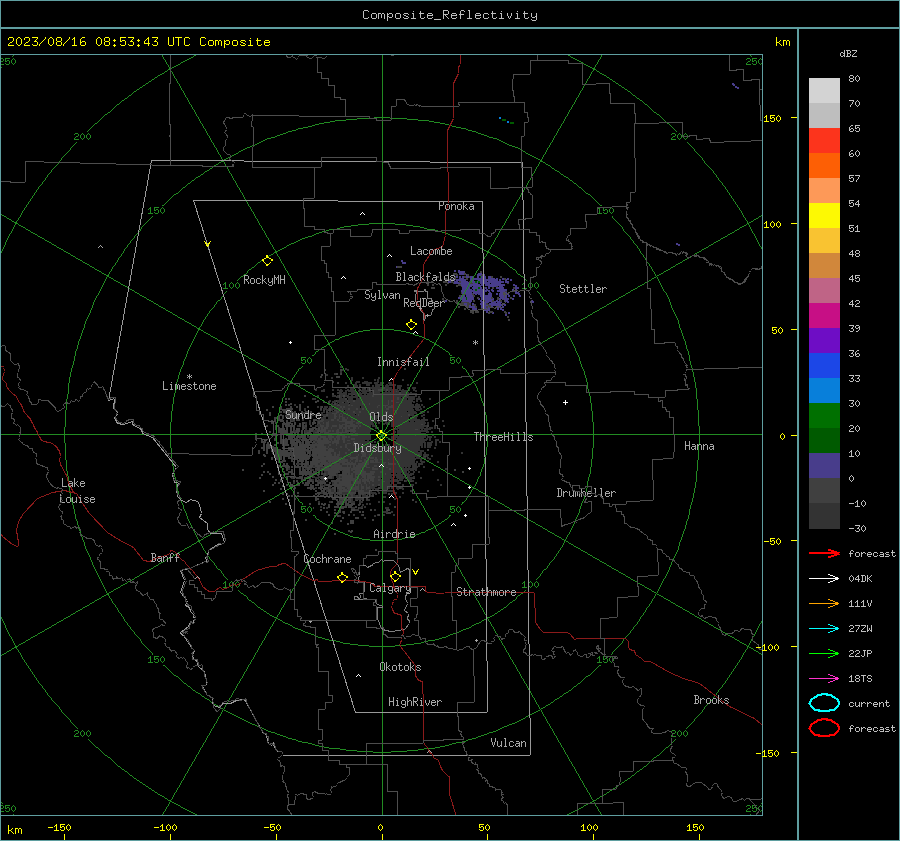Viewport: 900px width, 841px height.
Task: Click the Okotoks town label
Action: 400,667
